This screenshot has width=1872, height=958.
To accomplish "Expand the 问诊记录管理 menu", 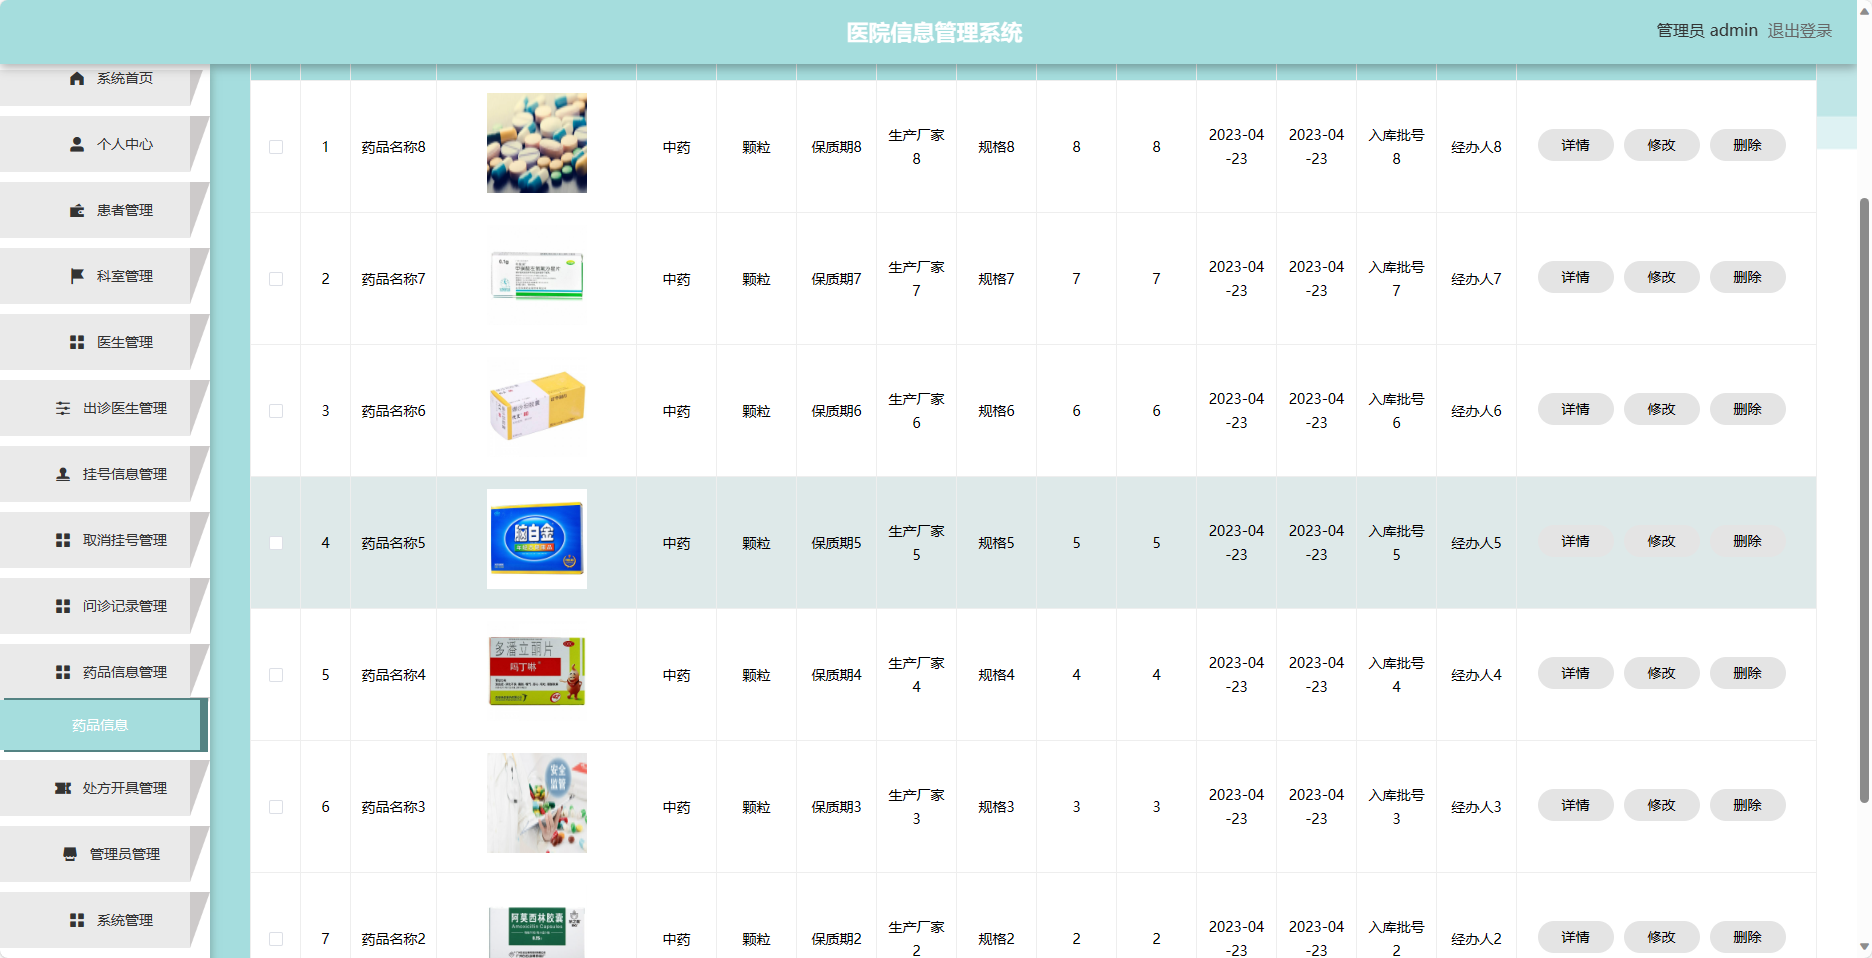I will (104, 606).
